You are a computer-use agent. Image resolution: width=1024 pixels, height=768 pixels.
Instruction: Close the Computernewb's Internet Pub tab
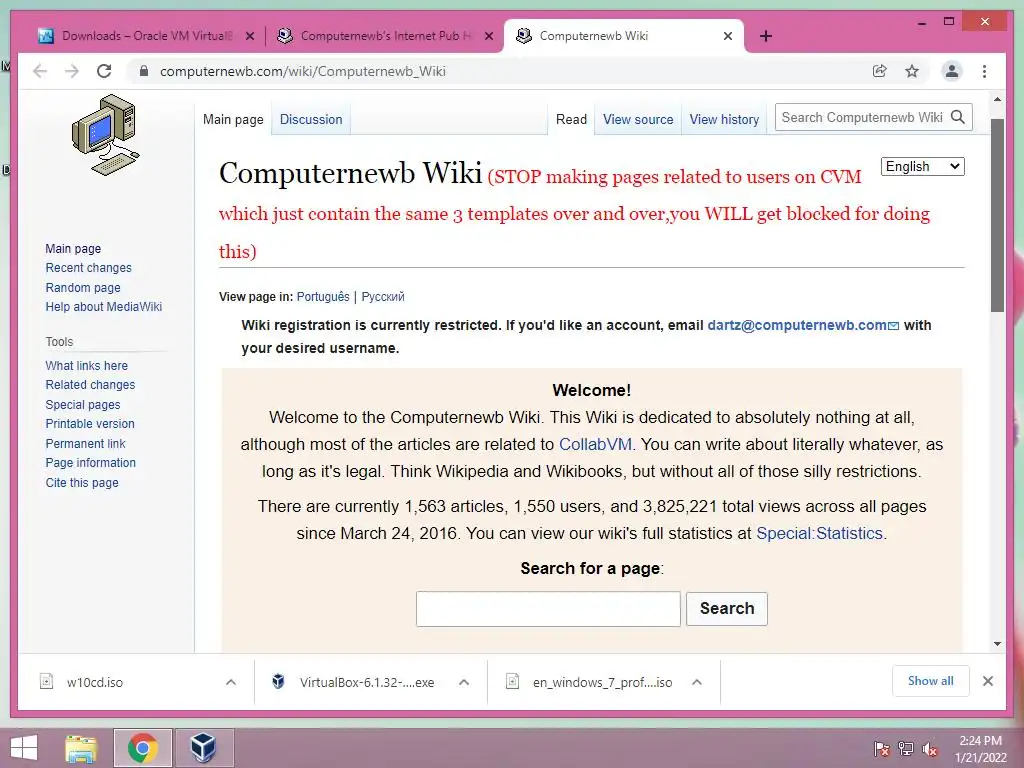(x=488, y=36)
